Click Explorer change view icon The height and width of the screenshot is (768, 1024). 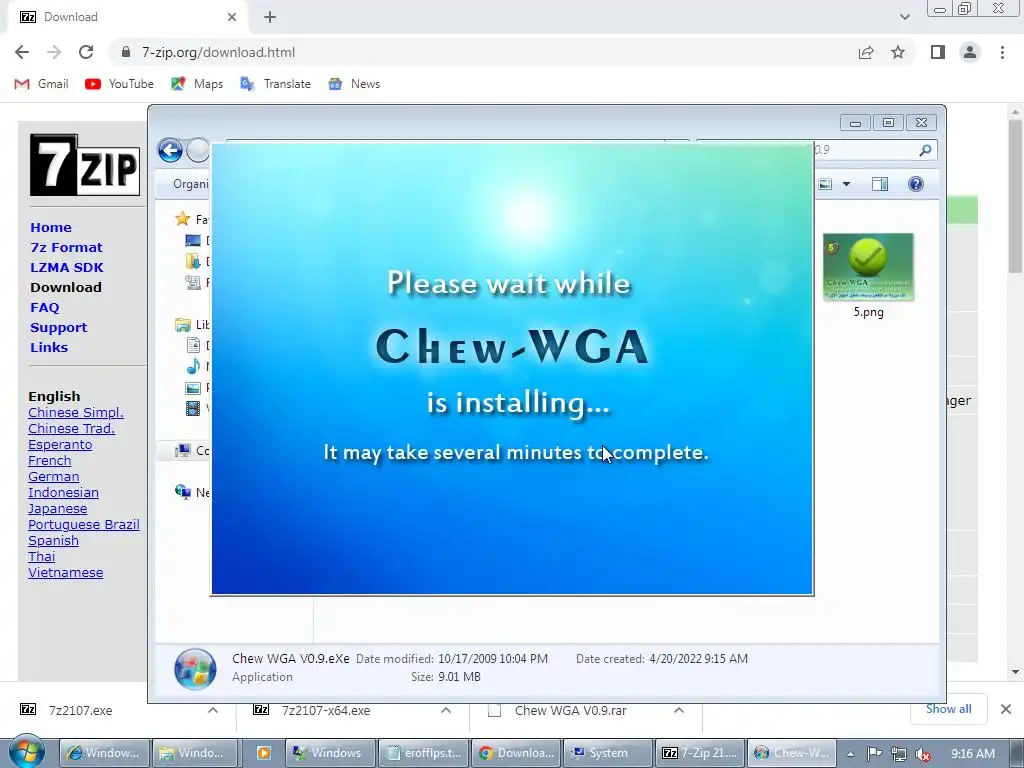[825, 184]
